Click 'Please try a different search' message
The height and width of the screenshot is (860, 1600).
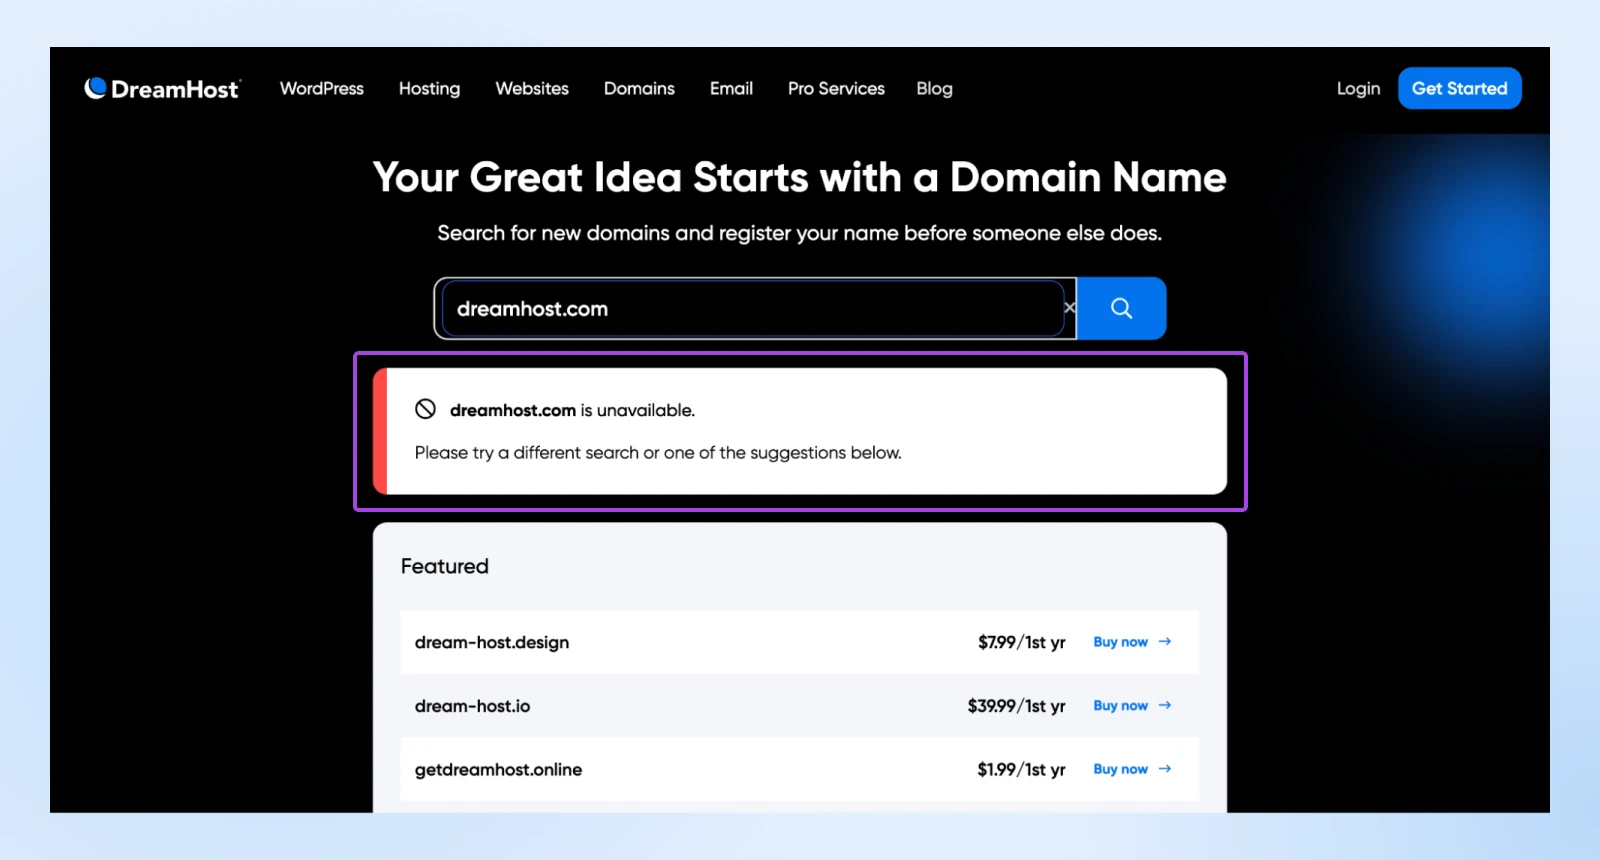click(x=658, y=453)
